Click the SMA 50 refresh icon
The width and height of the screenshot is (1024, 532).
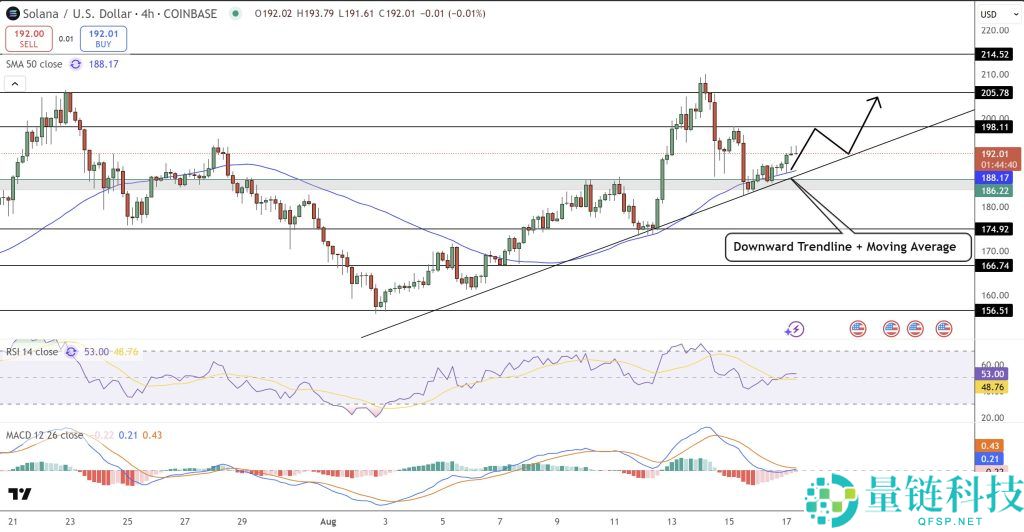(x=74, y=64)
